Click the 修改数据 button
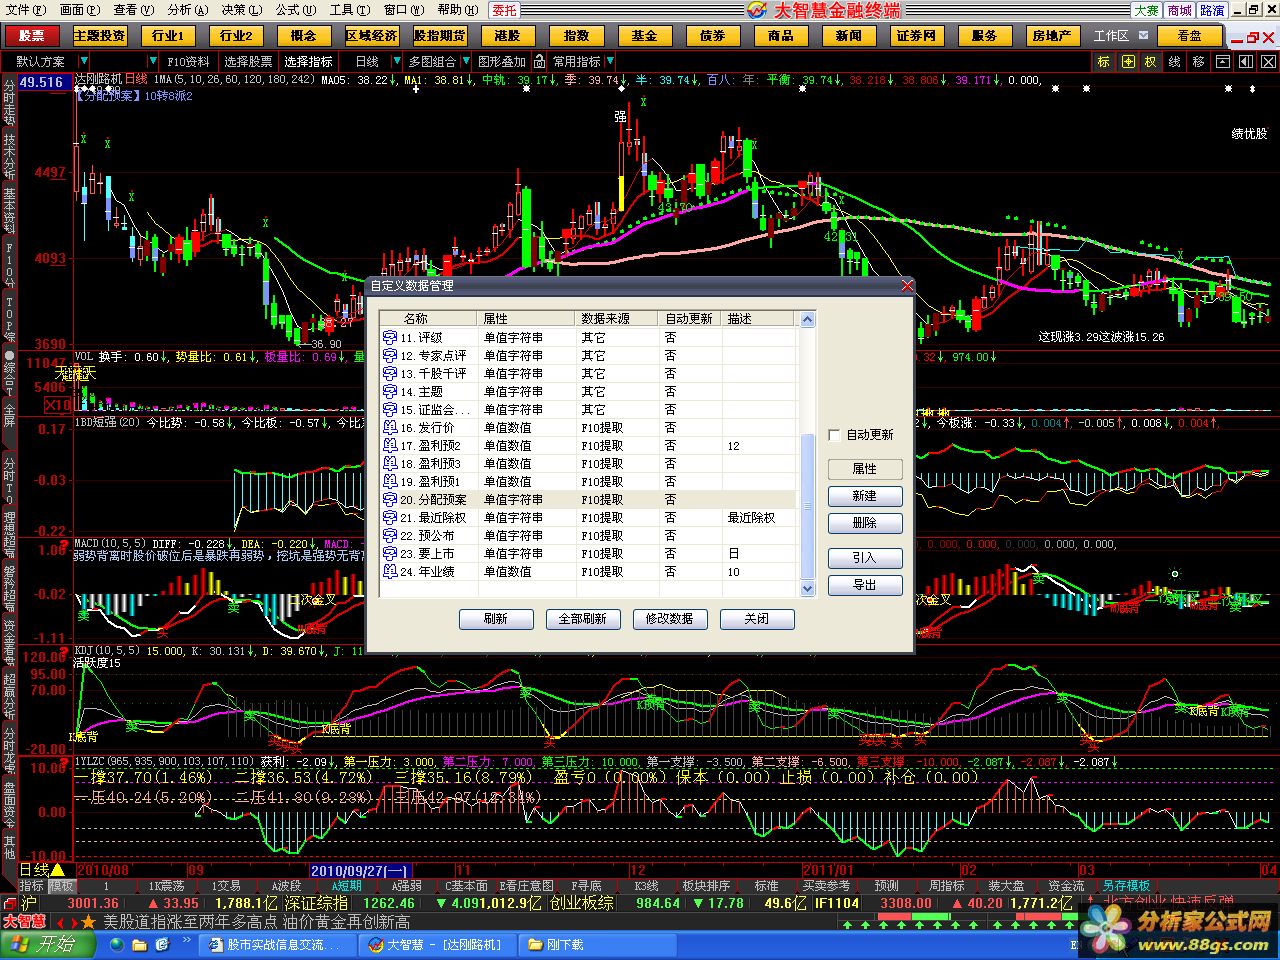Image resolution: width=1280 pixels, height=960 pixels. pos(670,619)
